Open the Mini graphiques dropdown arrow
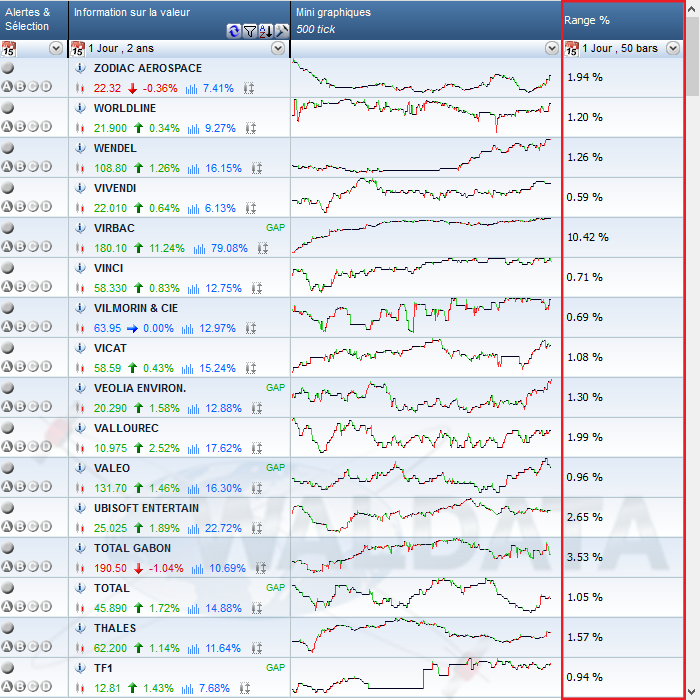The width and height of the screenshot is (700, 700). pos(552,48)
